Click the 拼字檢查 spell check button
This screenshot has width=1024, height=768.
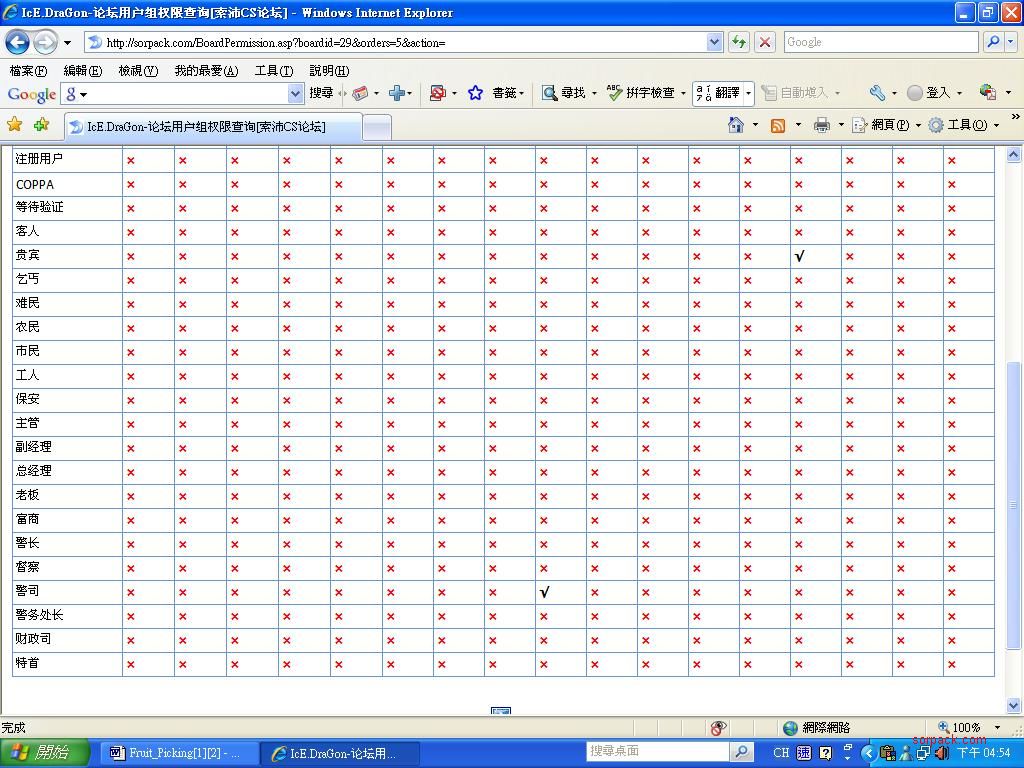pyautogui.click(x=641, y=93)
